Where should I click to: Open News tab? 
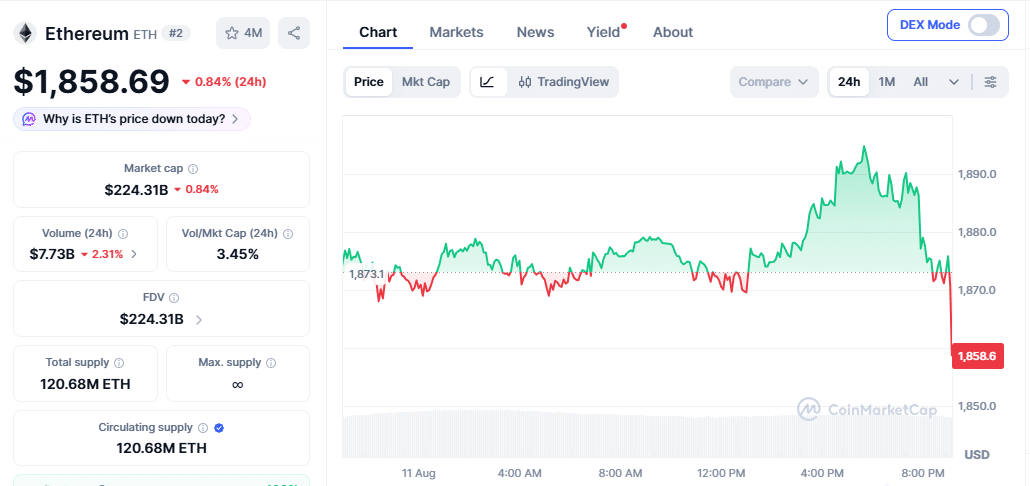tap(535, 32)
